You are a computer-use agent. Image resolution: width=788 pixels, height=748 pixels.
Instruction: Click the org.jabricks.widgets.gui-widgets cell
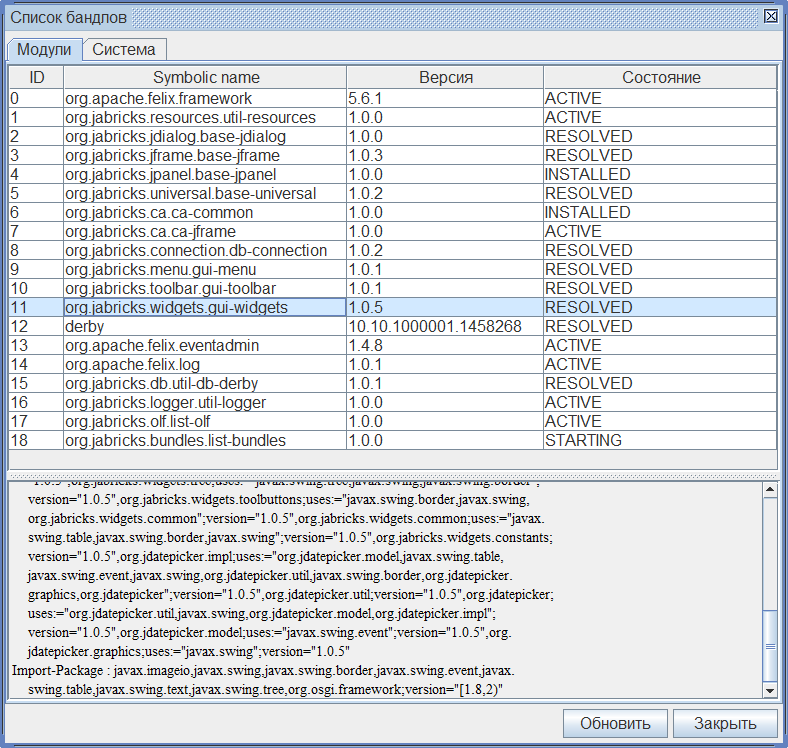[205, 307]
